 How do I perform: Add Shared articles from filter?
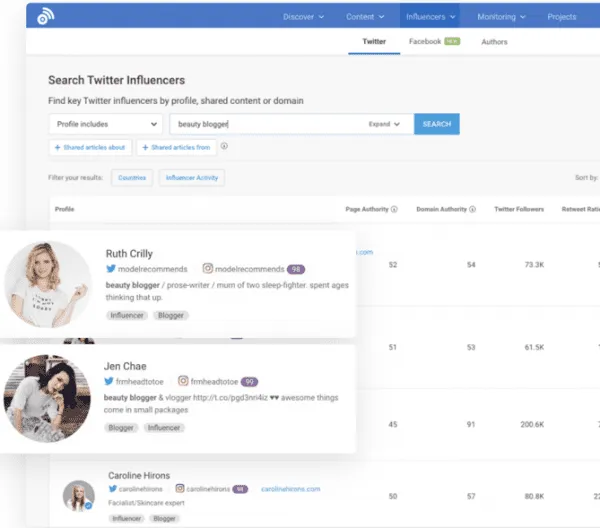(x=176, y=147)
